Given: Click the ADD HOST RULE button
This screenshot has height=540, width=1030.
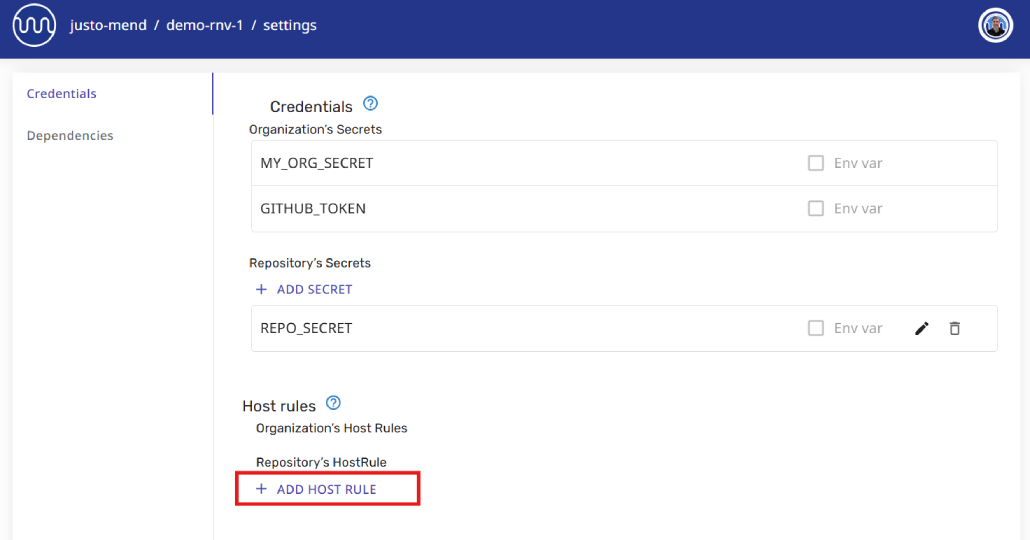Looking at the screenshot, I should point(316,489).
